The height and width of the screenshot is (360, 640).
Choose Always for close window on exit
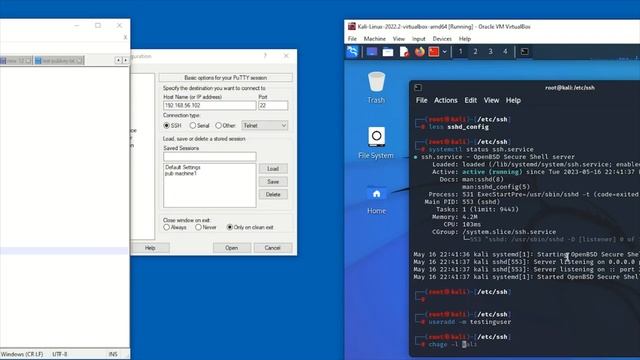[x=167, y=227]
